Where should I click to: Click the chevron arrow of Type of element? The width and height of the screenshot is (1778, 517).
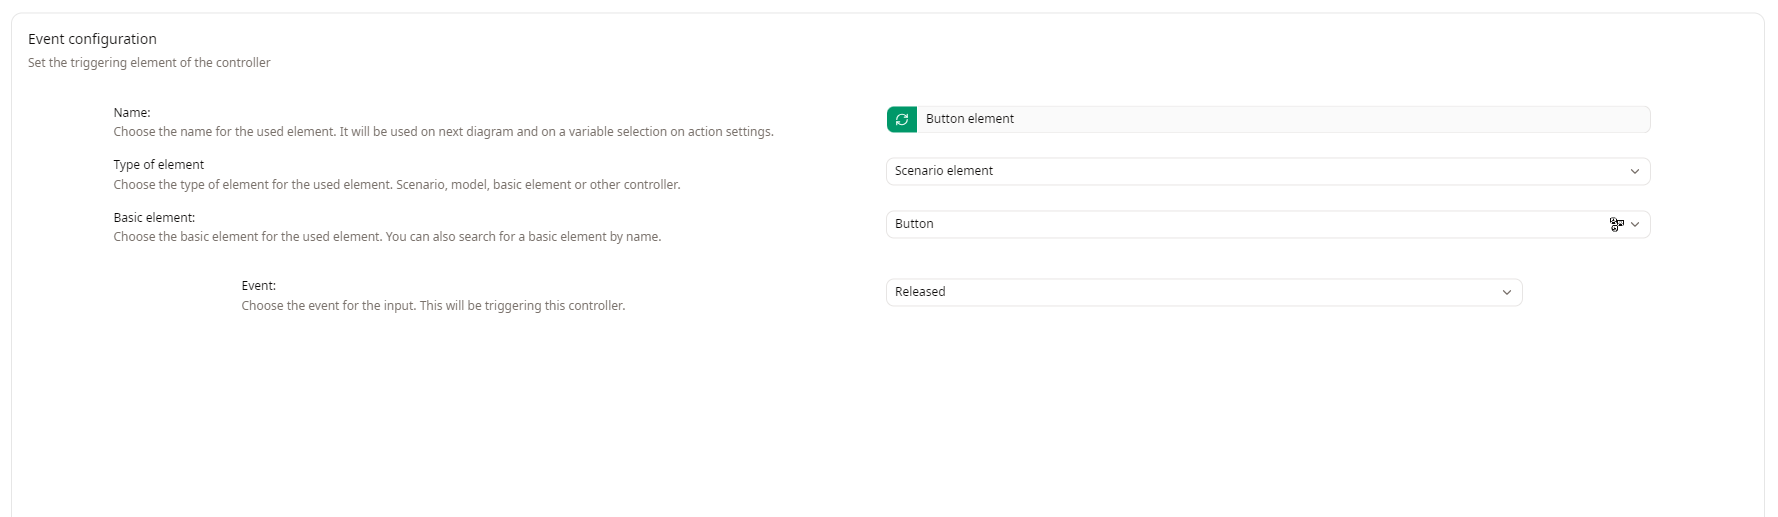[x=1635, y=172]
